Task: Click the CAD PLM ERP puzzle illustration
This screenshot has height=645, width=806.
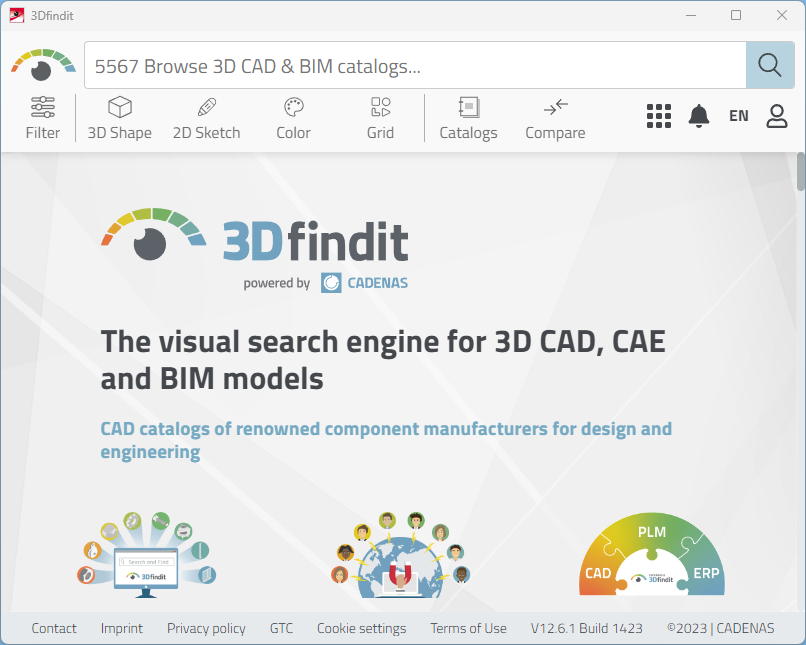Action: pos(652,554)
